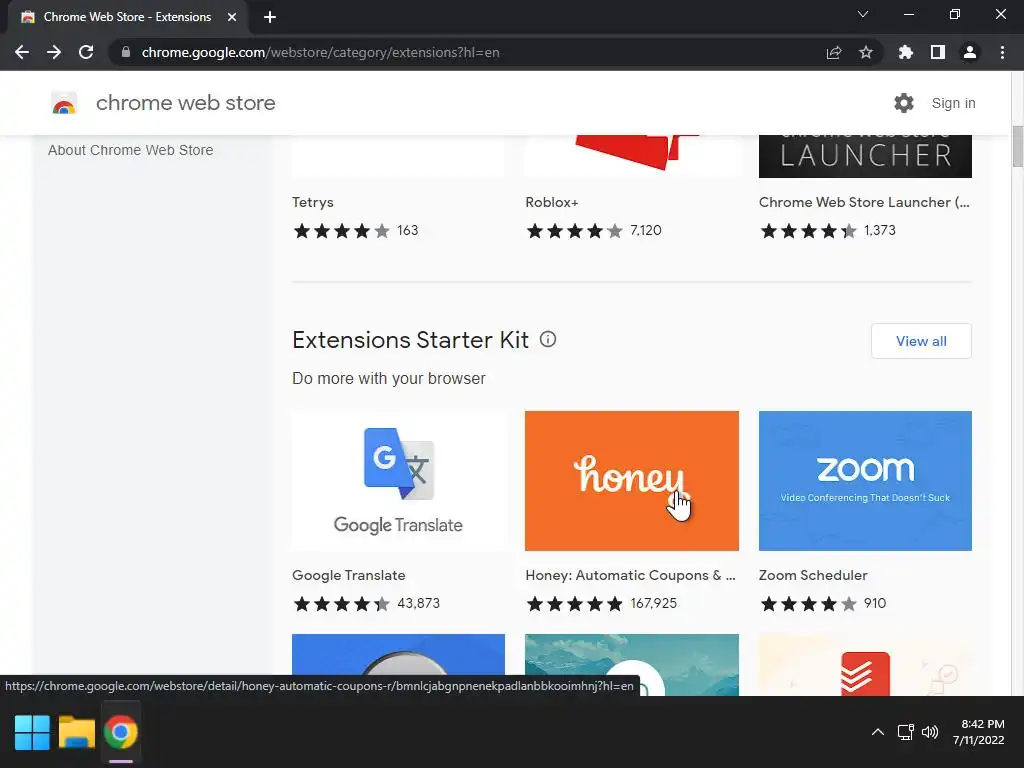
Task: Sign in to the web store
Action: 953,103
